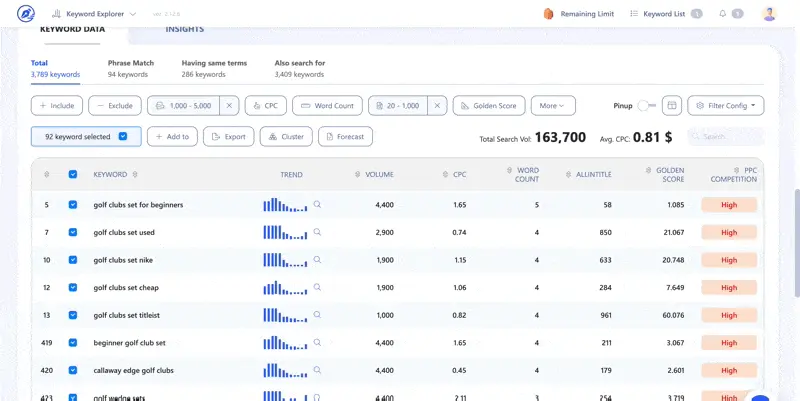Select the Total keywords tab
This screenshot has height=401, width=800.
click(55, 69)
